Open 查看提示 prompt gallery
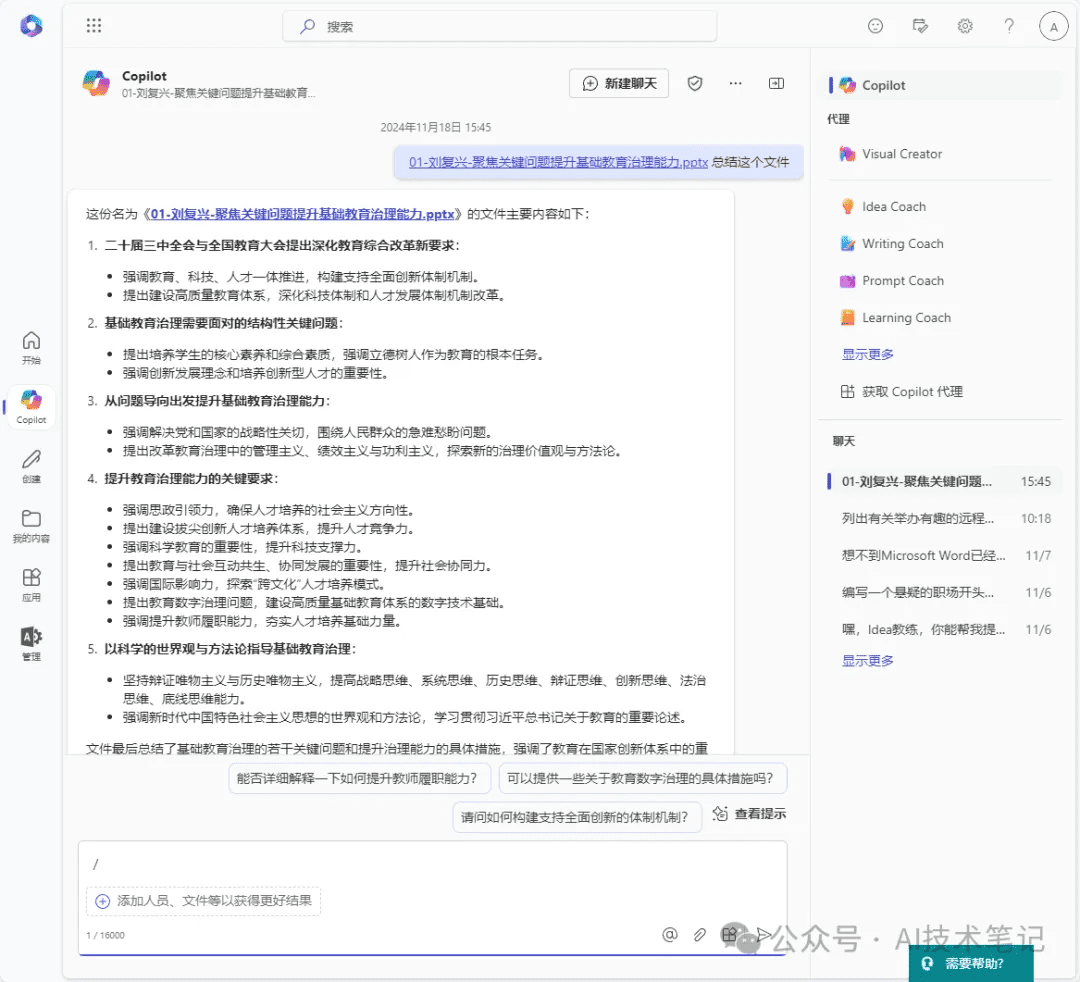The image size is (1080, 982). pos(749,814)
